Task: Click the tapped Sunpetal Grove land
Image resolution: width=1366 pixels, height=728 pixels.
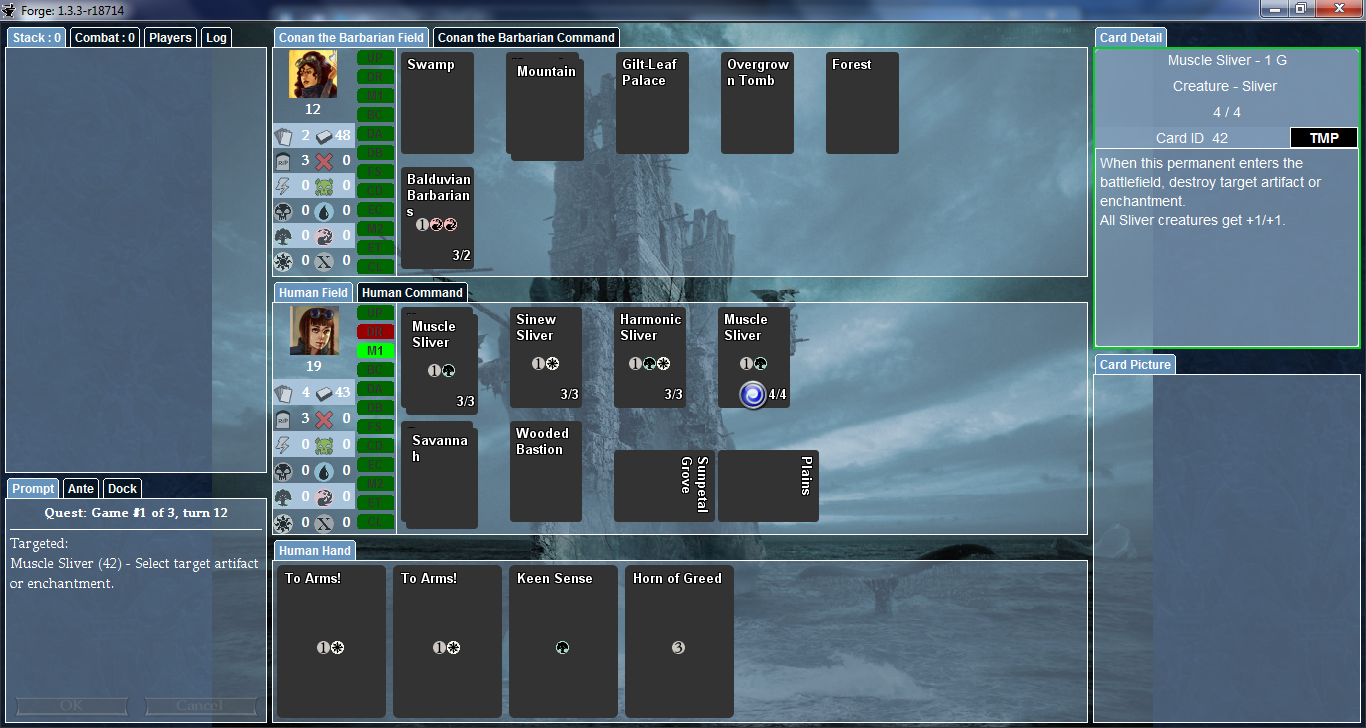Action: click(x=664, y=485)
